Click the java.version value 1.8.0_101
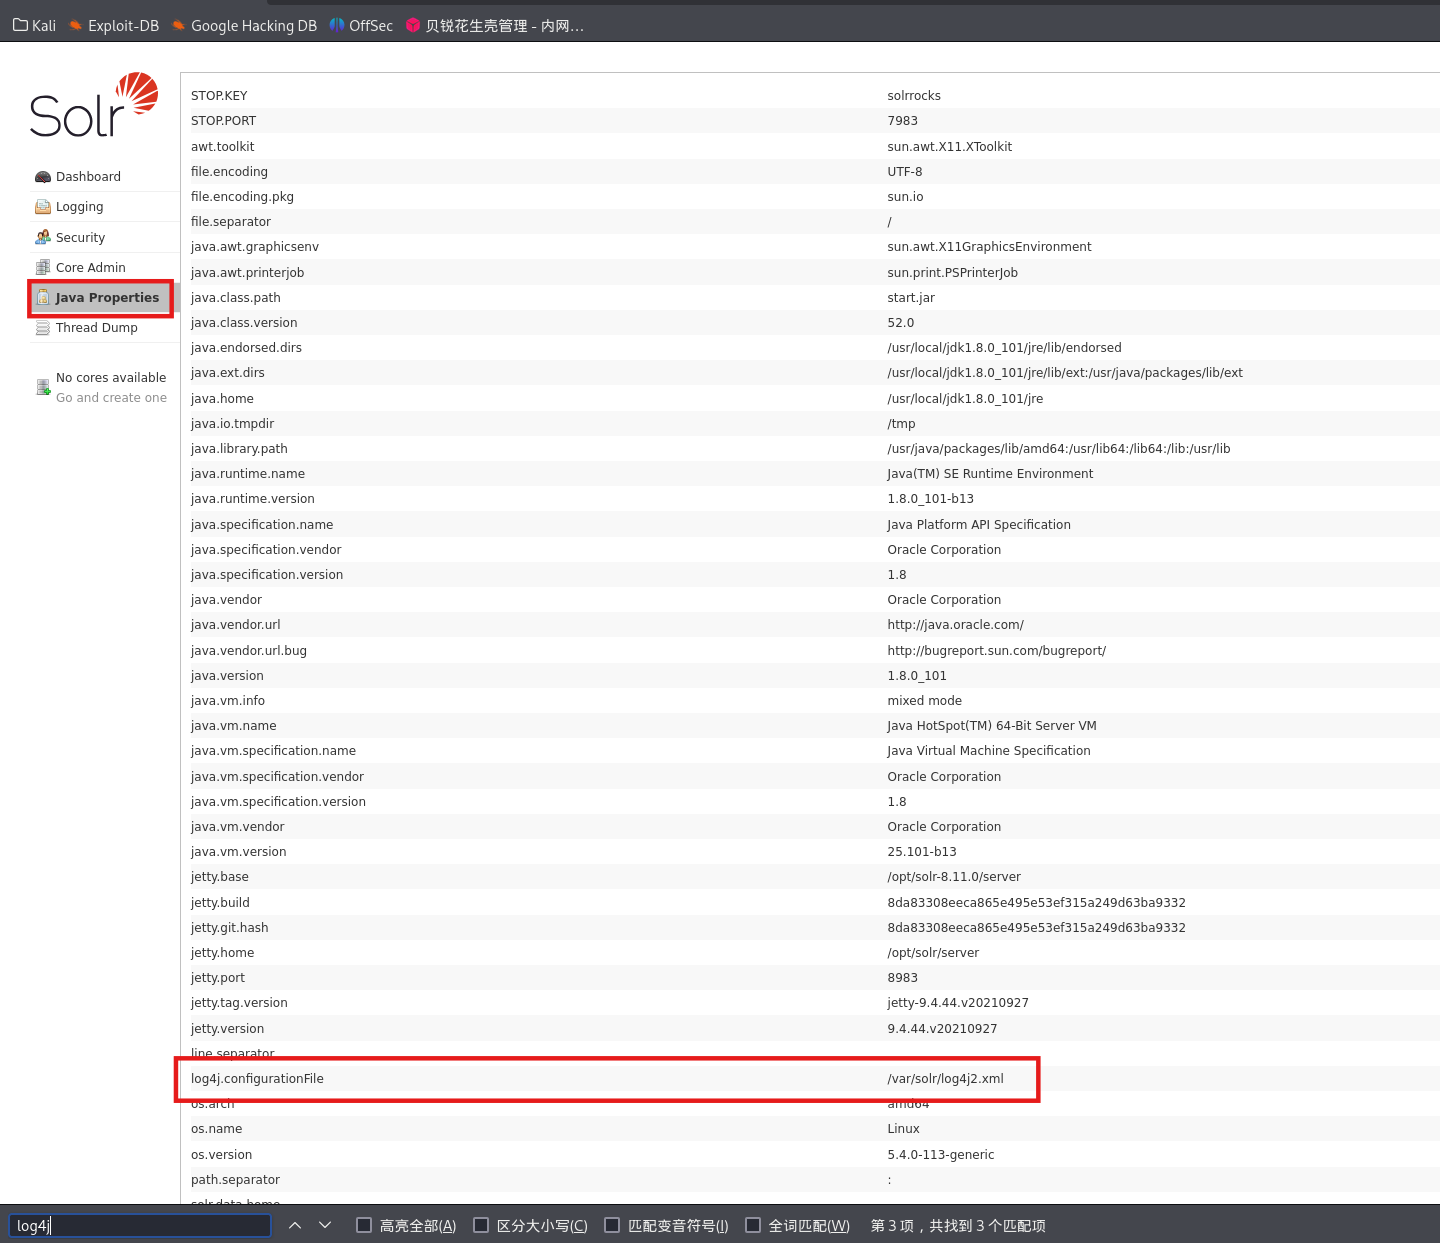The image size is (1440, 1243). 917,675
